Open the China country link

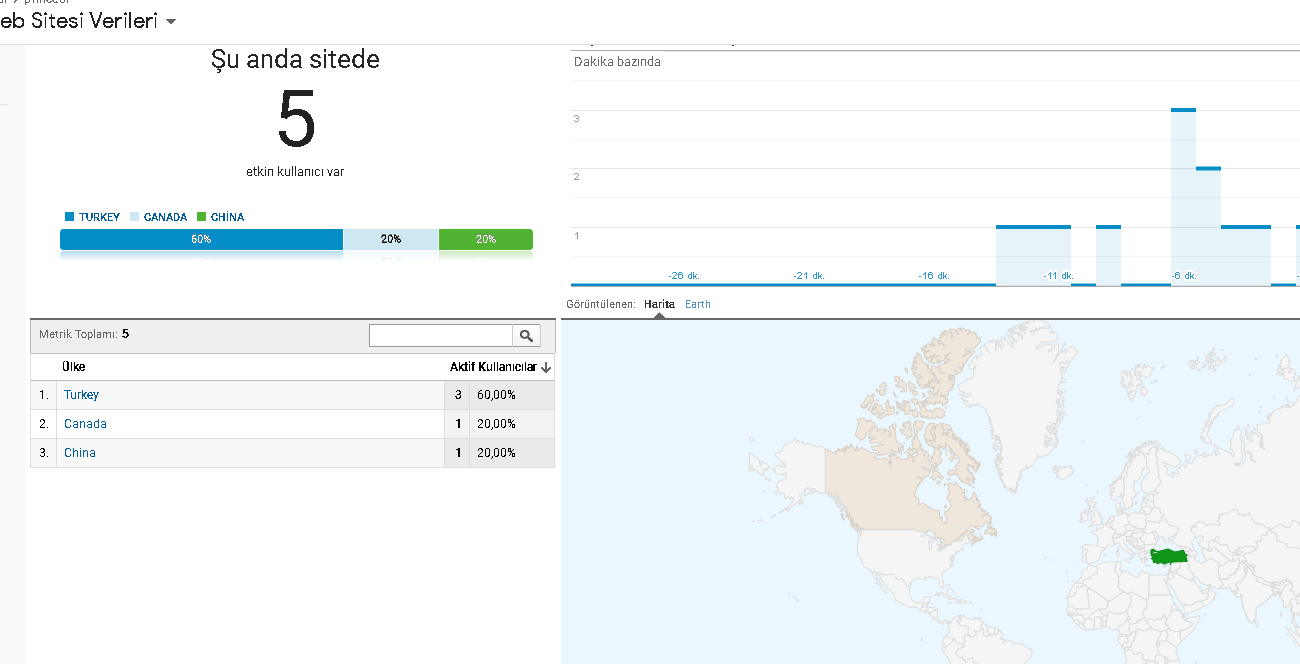80,453
